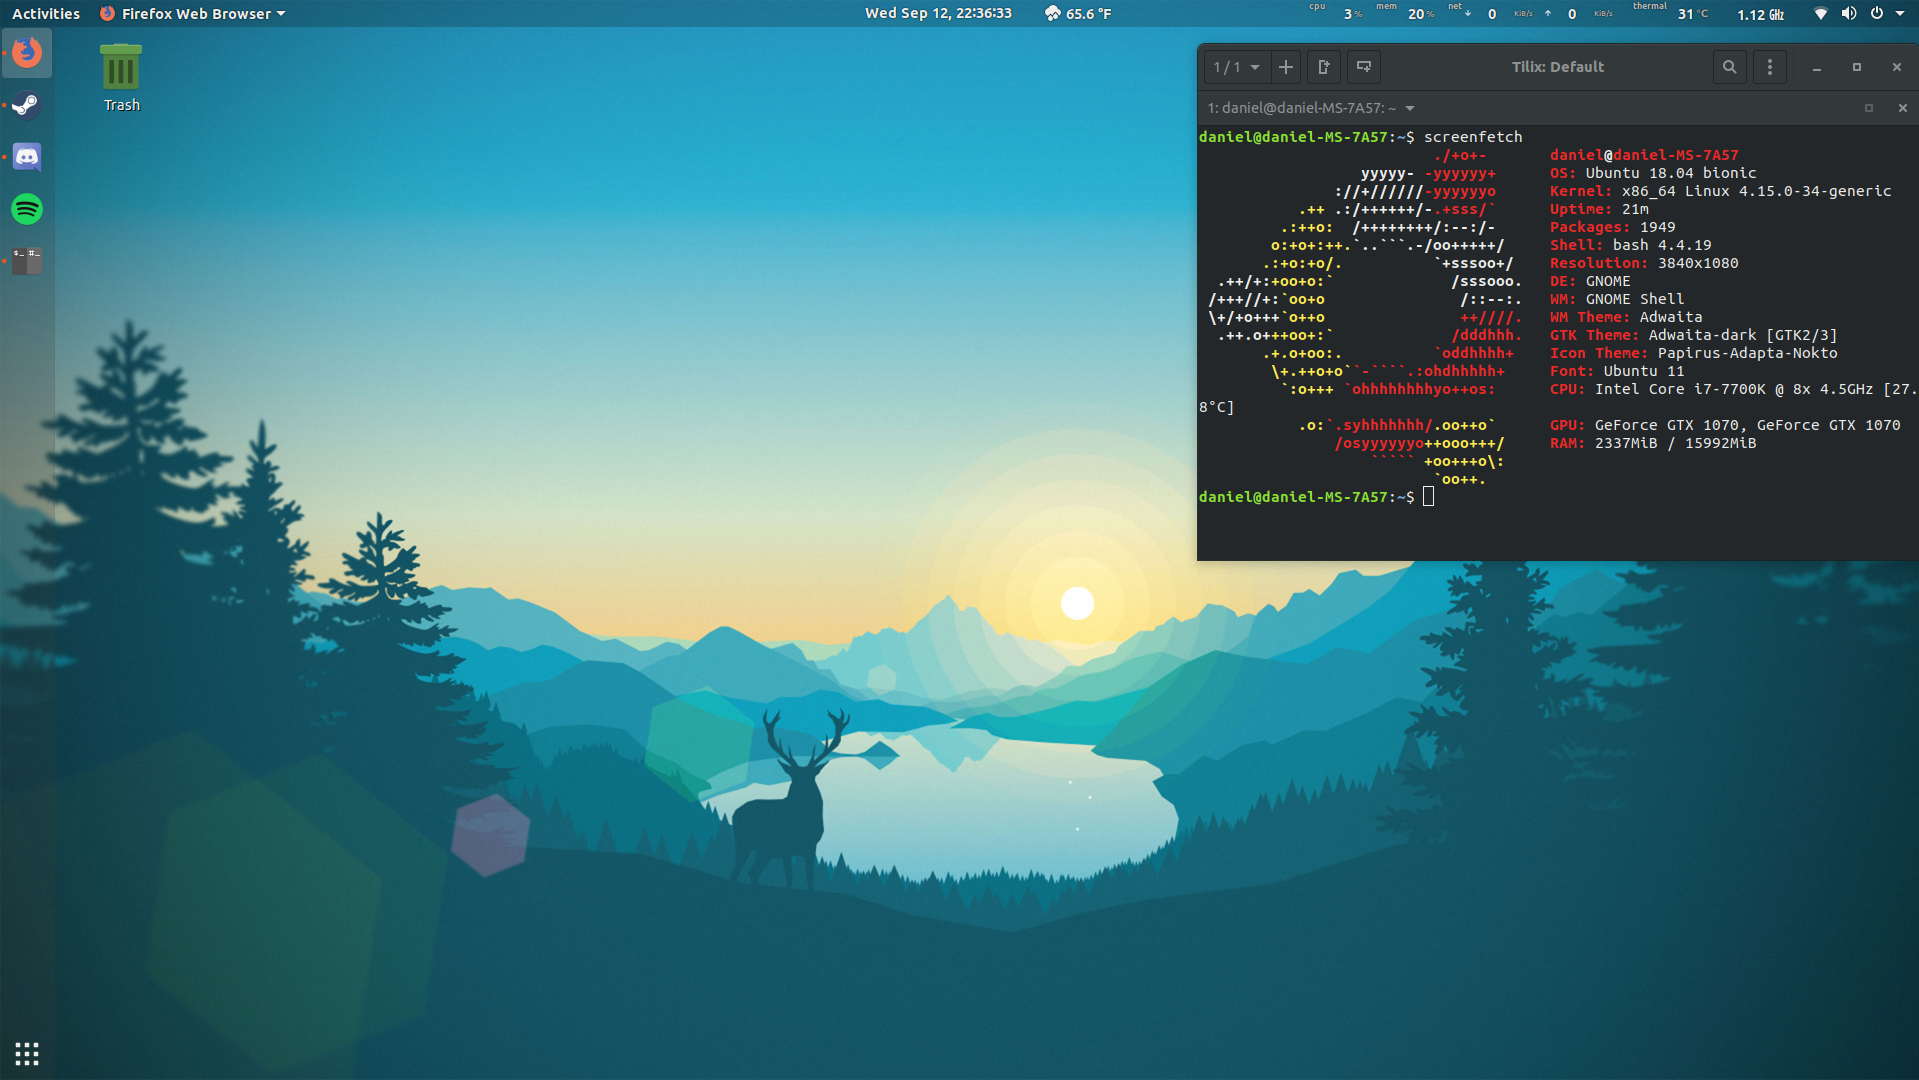This screenshot has height=1080, width=1919.
Task: Open Tilix terminal icon in the dock
Action: (x=27, y=261)
